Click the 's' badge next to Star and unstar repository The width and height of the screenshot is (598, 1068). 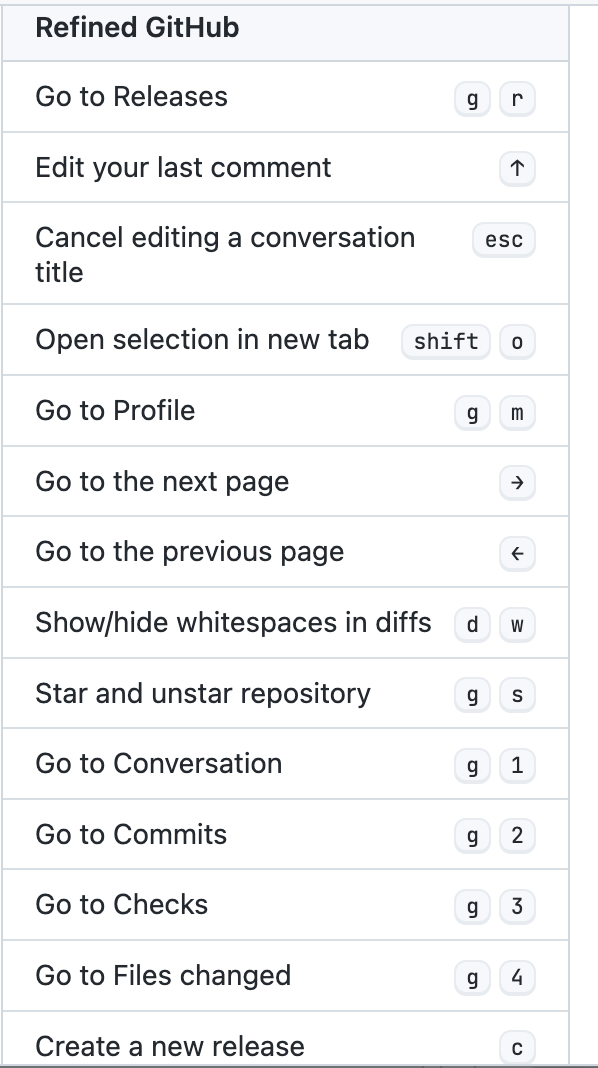click(516, 693)
